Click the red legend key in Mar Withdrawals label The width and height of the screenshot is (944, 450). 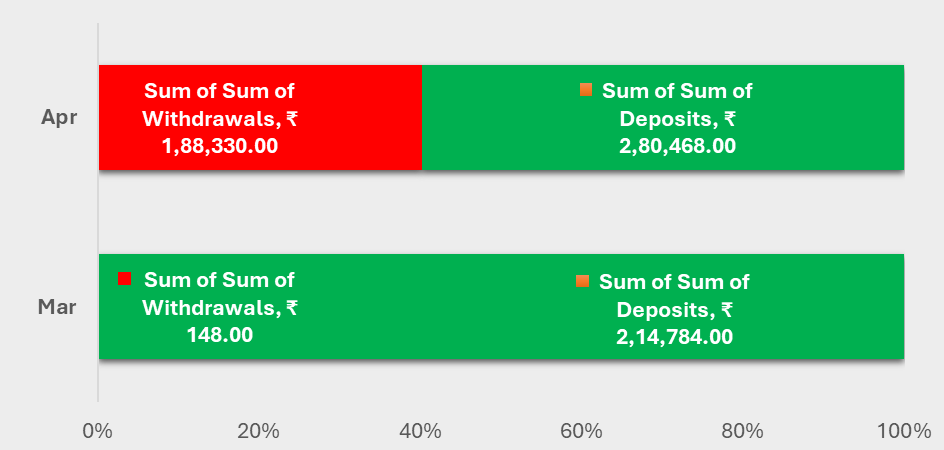125,278
